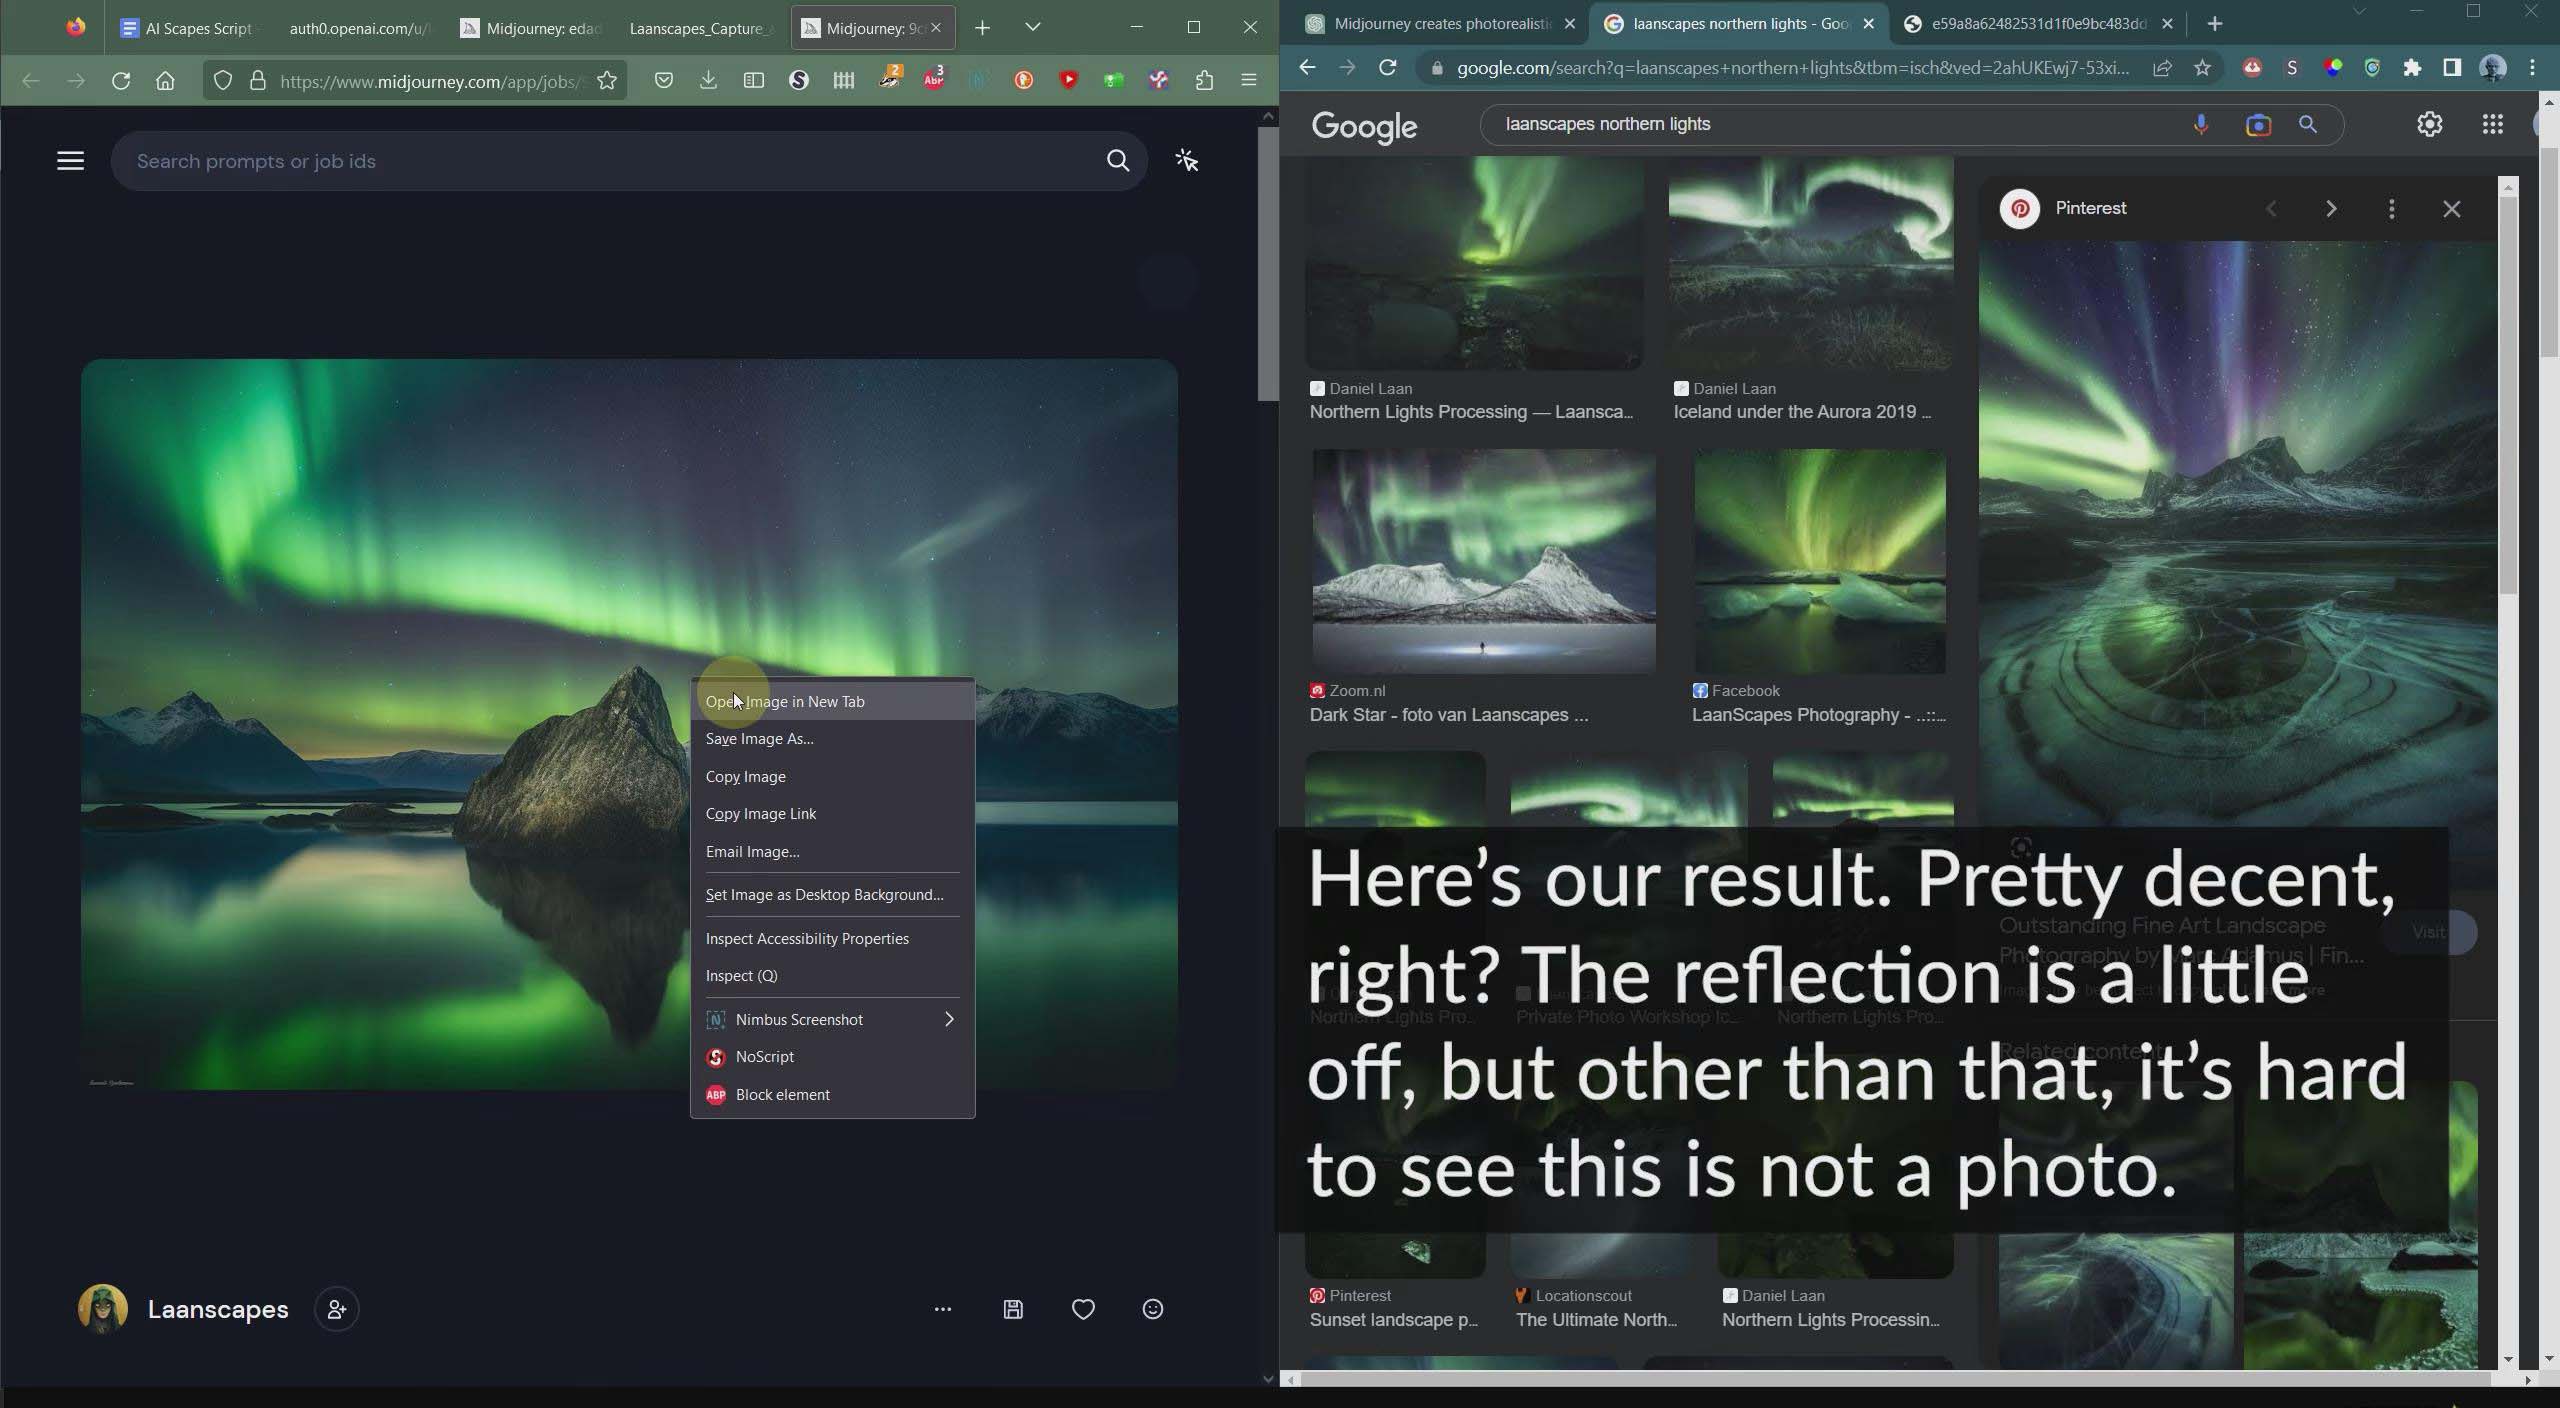Click 'Copy Image Link' option
The width and height of the screenshot is (2560, 1408).
click(x=759, y=813)
